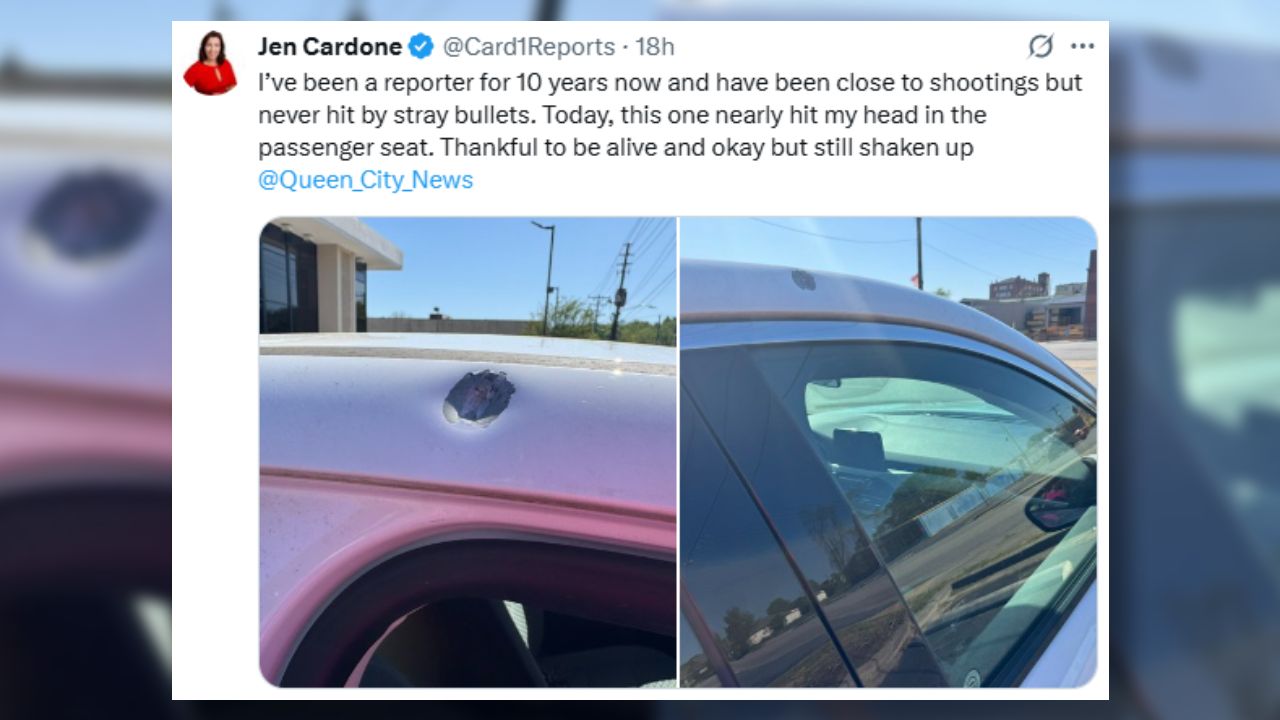The width and height of the screenshot is (1280, 720).
Task: Select the tweet text about stray bullets
Action: click(x=670, y=115)
